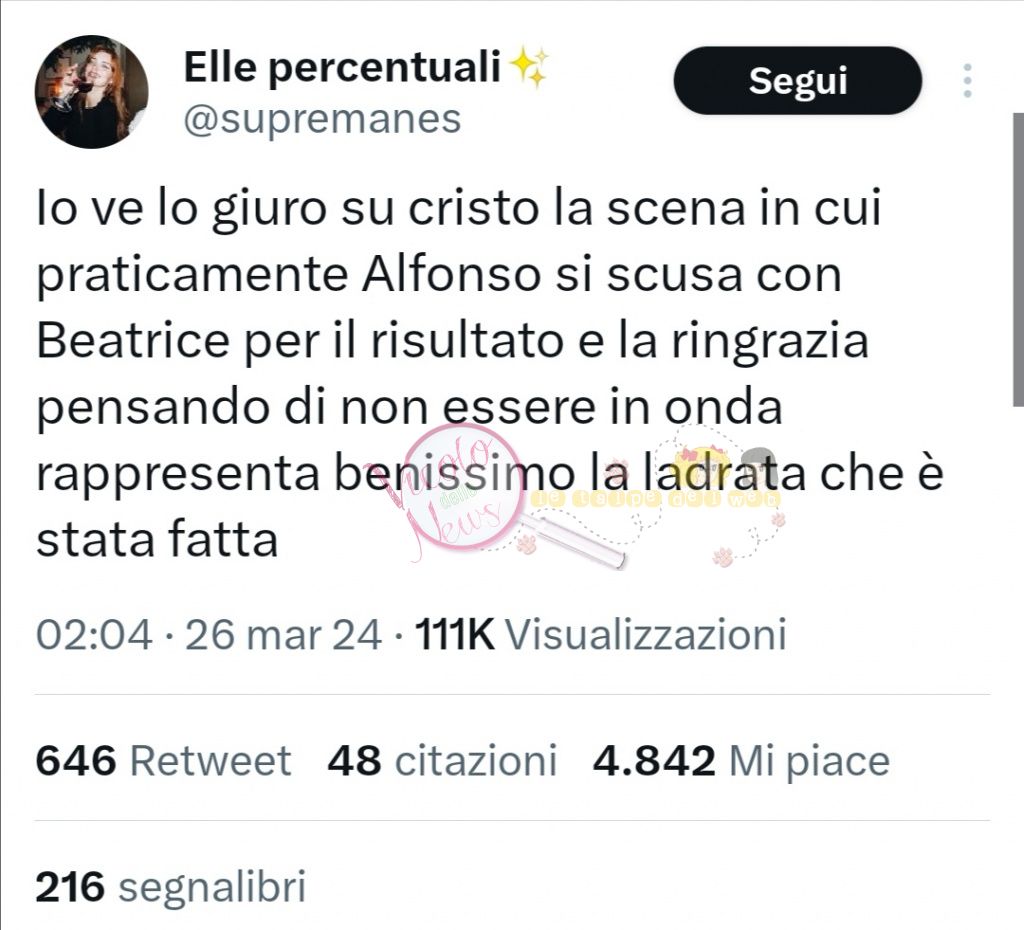Click the name Beatrice in the tweet

pyautogui.click(x=133, y=342)
